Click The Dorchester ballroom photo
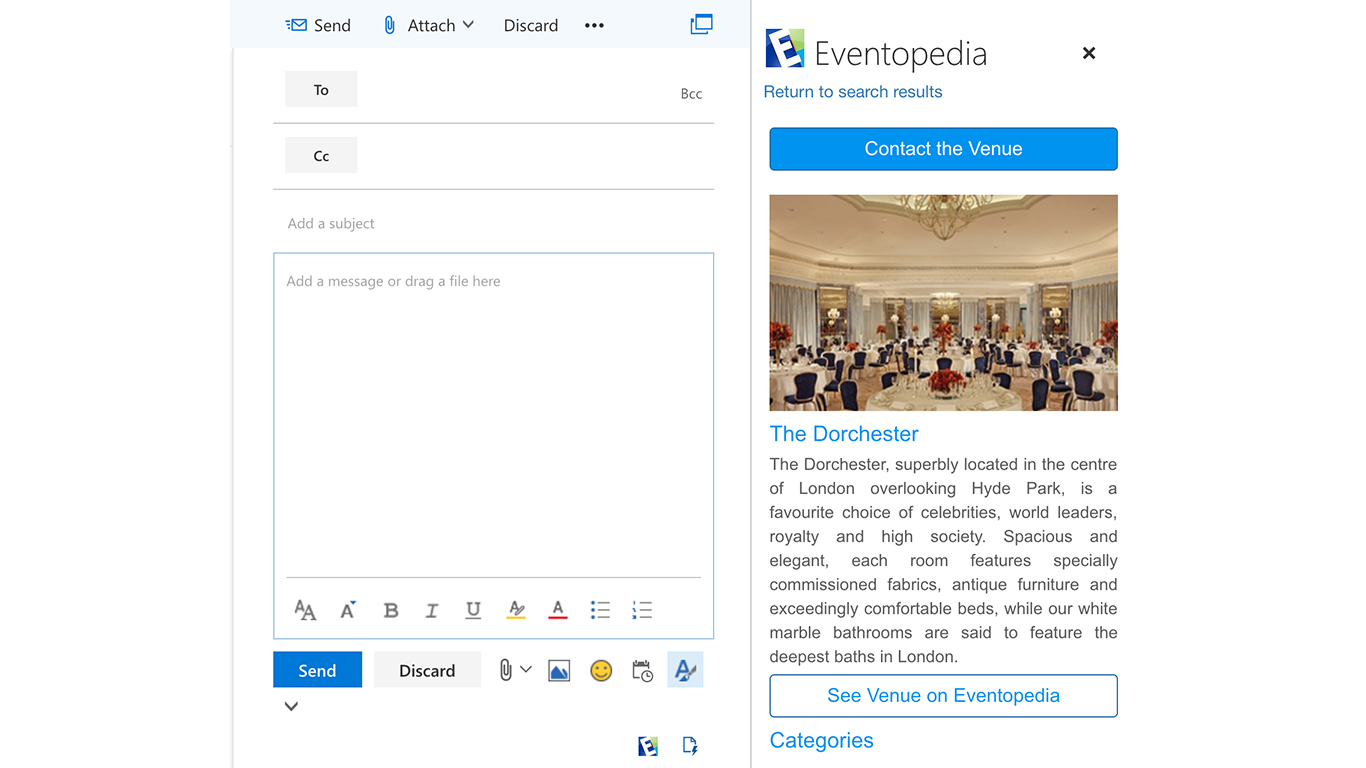 (943, 303)
